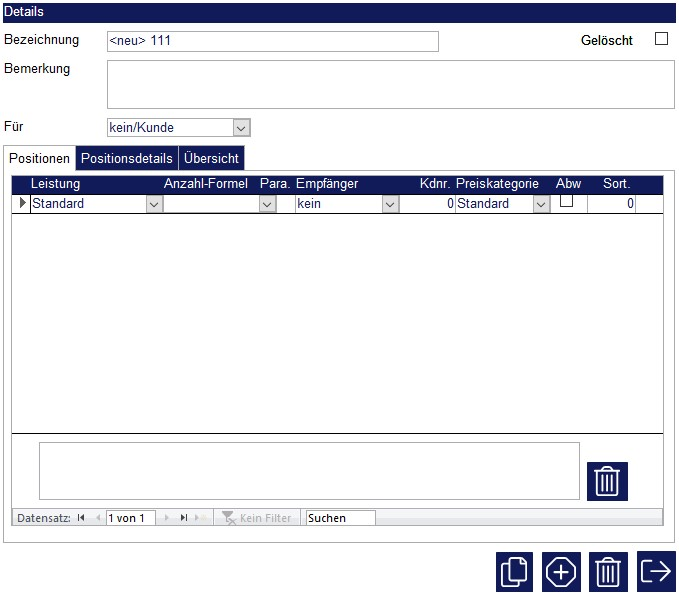Click the copy record icon at bottom
The height and width of the screenshot is (595, 679).
click(514, 572)
